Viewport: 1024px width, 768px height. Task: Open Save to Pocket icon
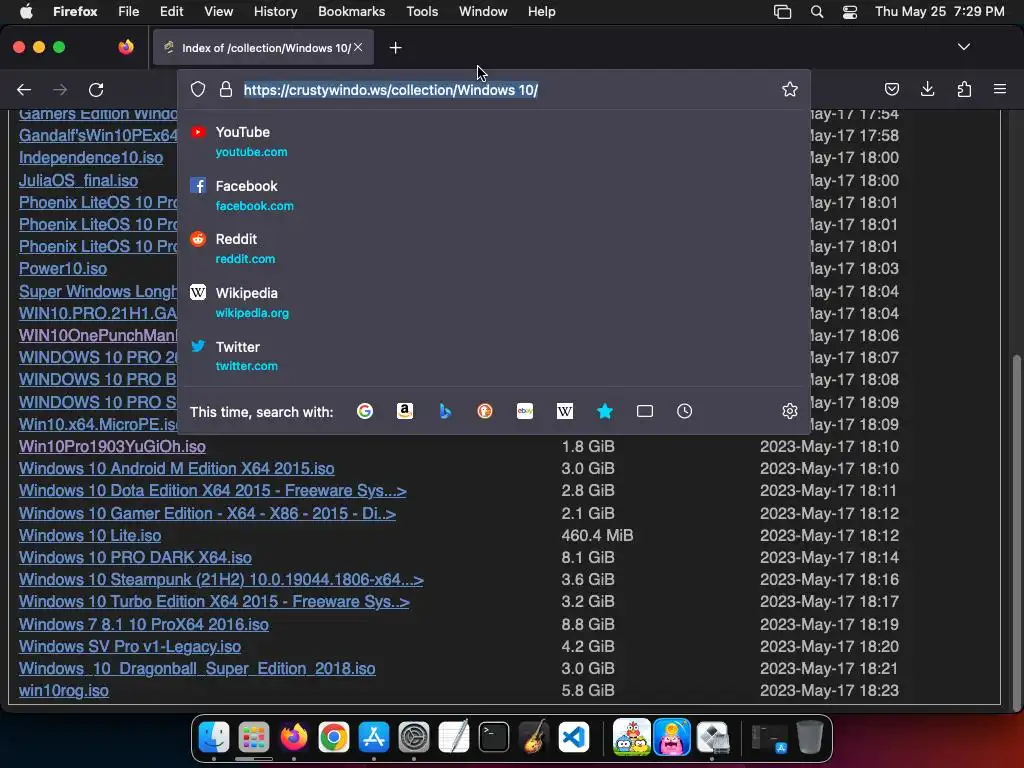click(891, 89)
